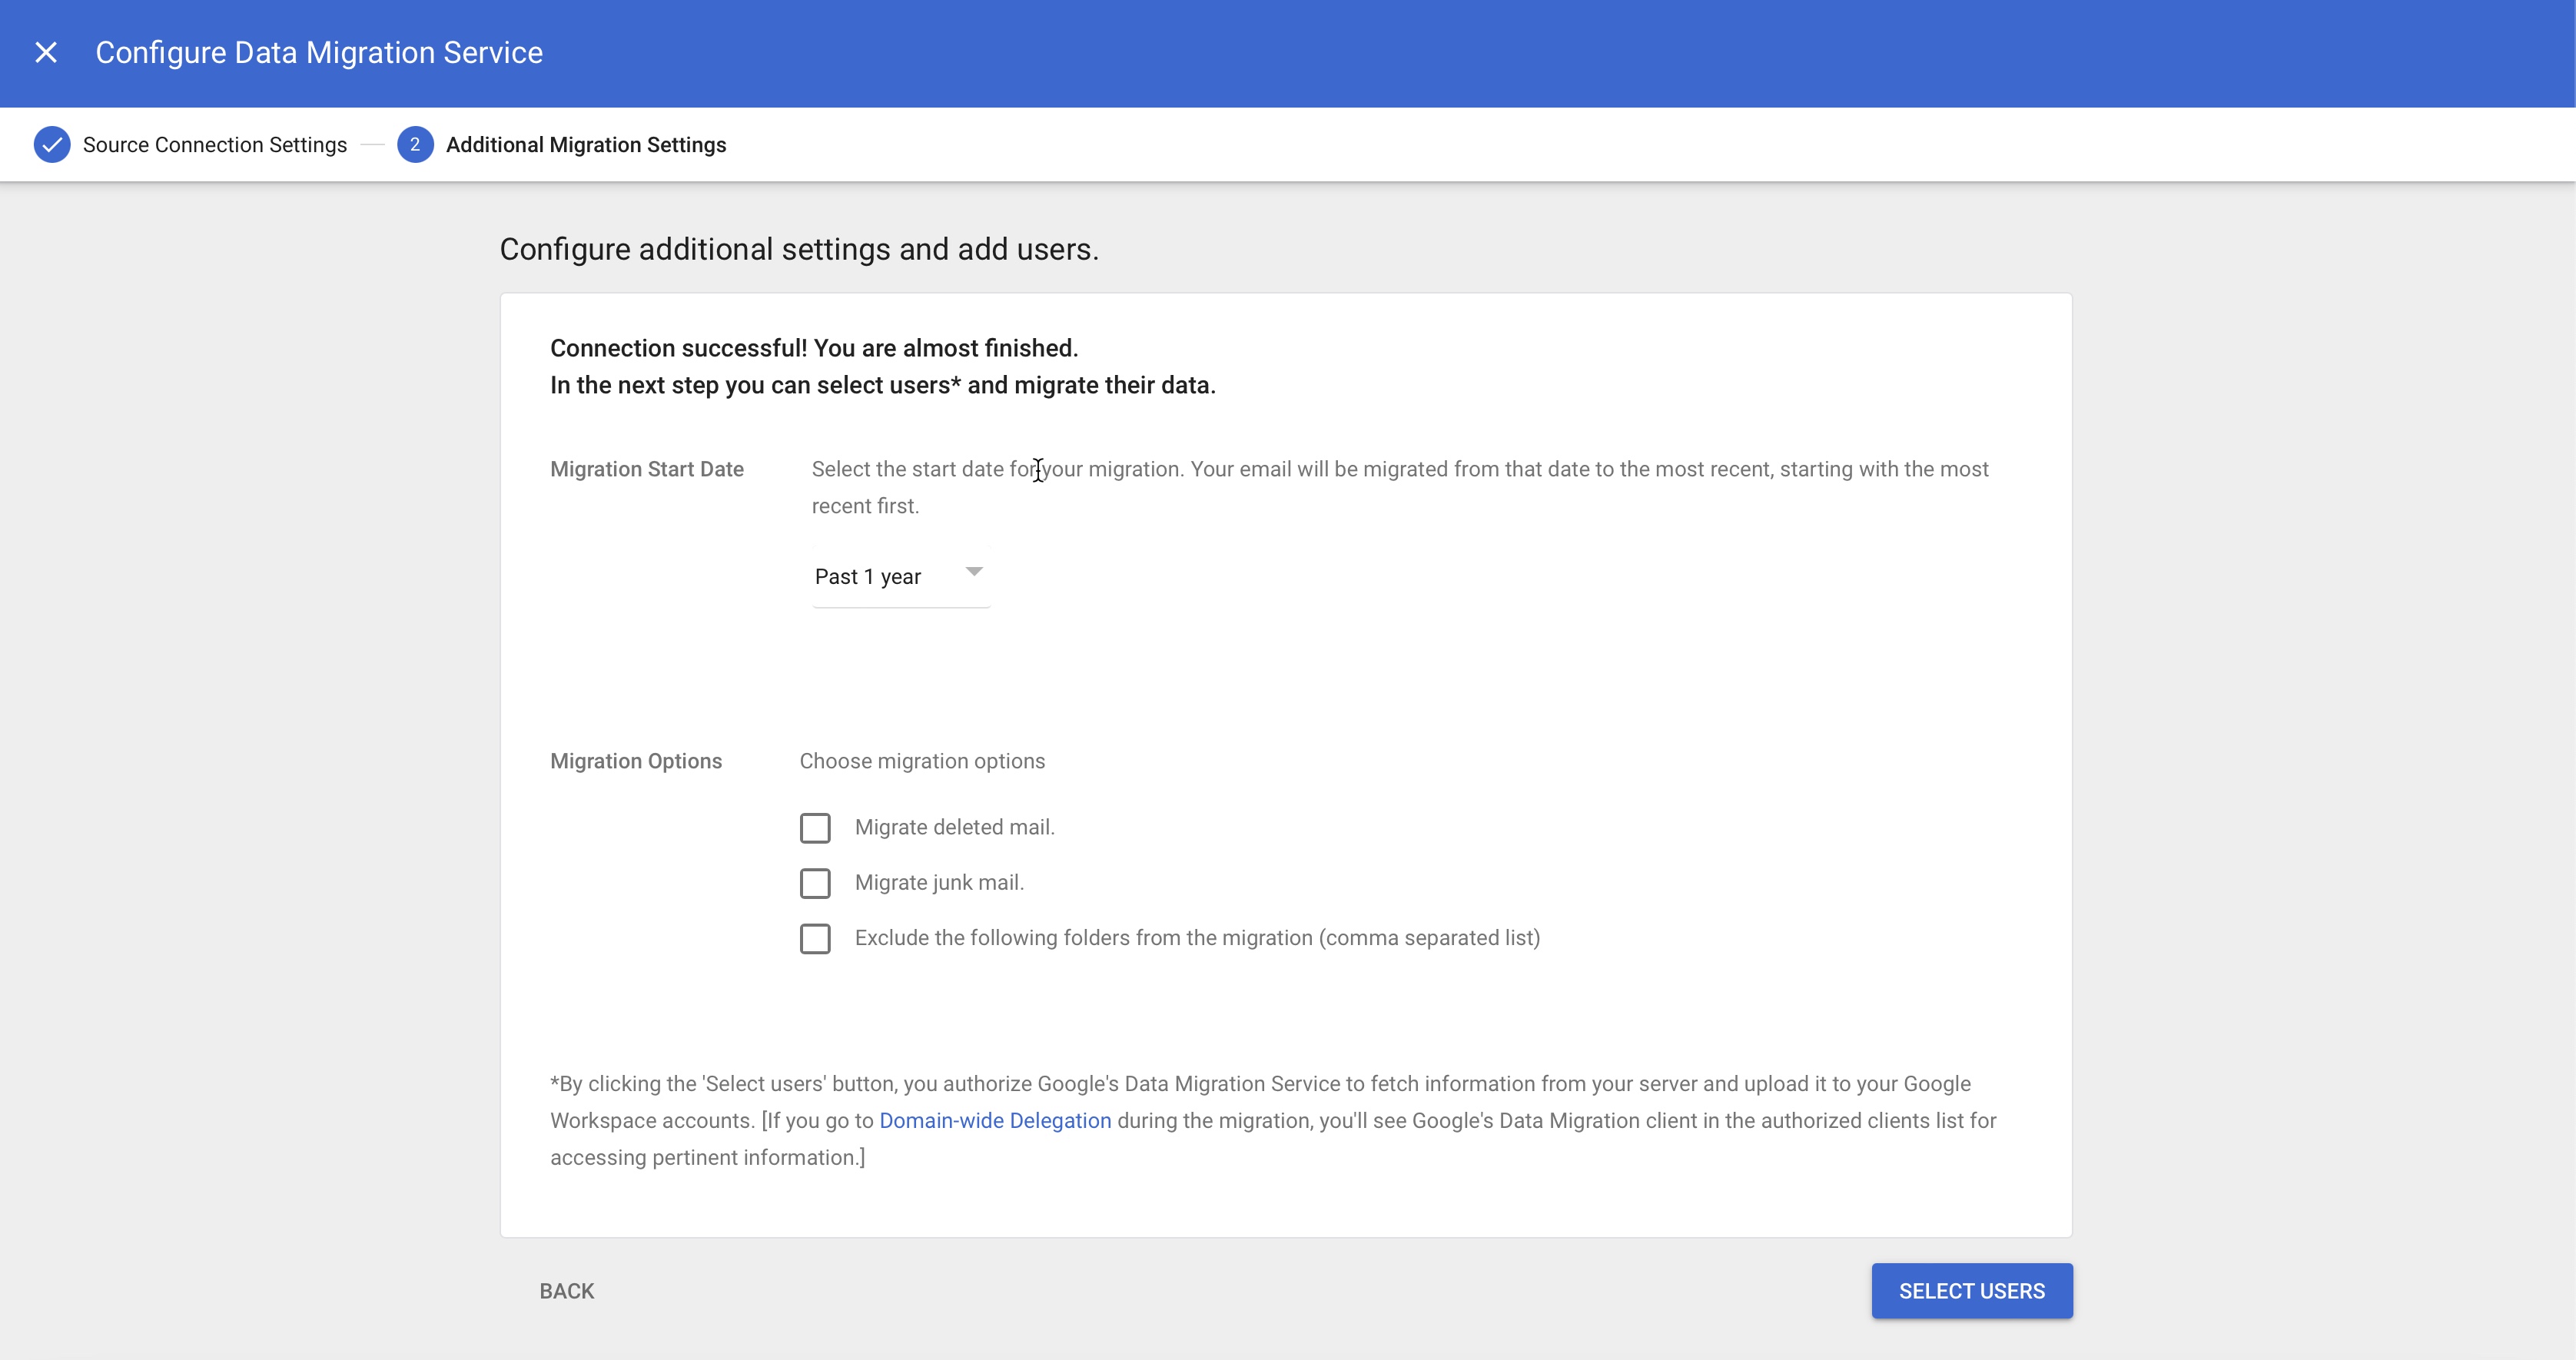Image resolution: width=2576 pixels, height=1360 pixels.
Task: Enable the Exclude following folders checkbox
Action: (x=816, y=937)
